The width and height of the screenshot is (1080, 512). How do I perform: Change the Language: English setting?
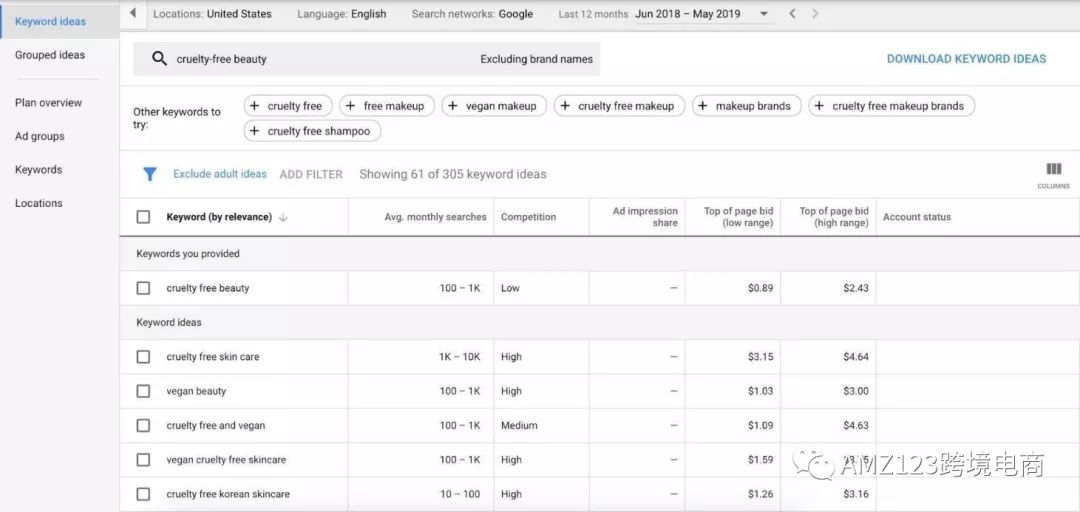pyautogui.click(x=341, y=14)
